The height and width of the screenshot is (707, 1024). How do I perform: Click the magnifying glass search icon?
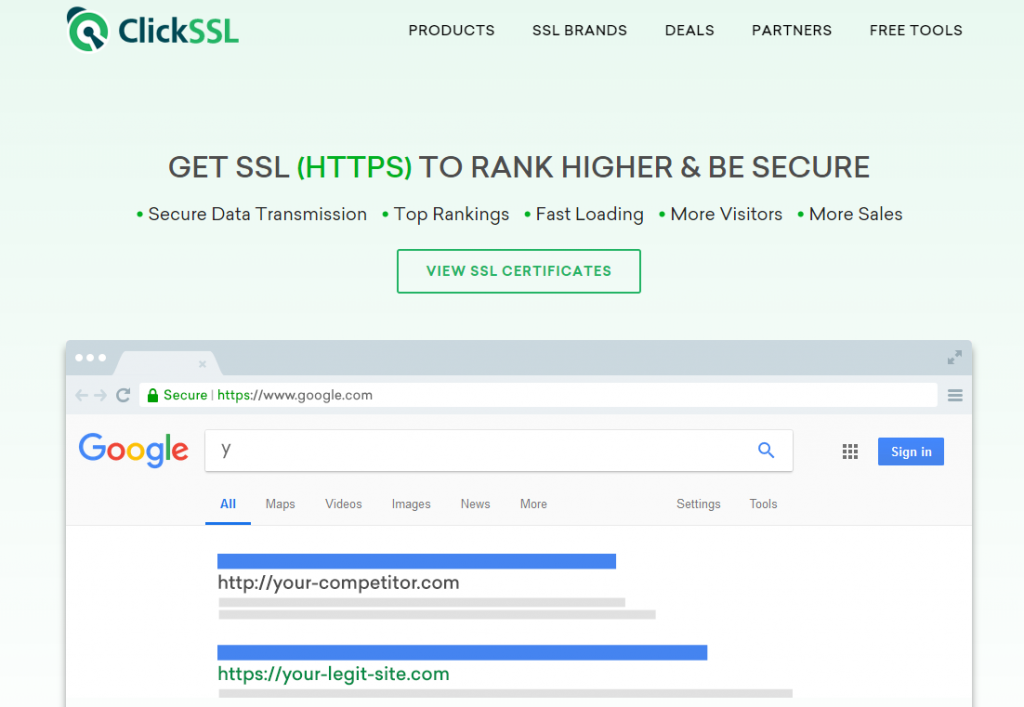[x=766, y=450]
